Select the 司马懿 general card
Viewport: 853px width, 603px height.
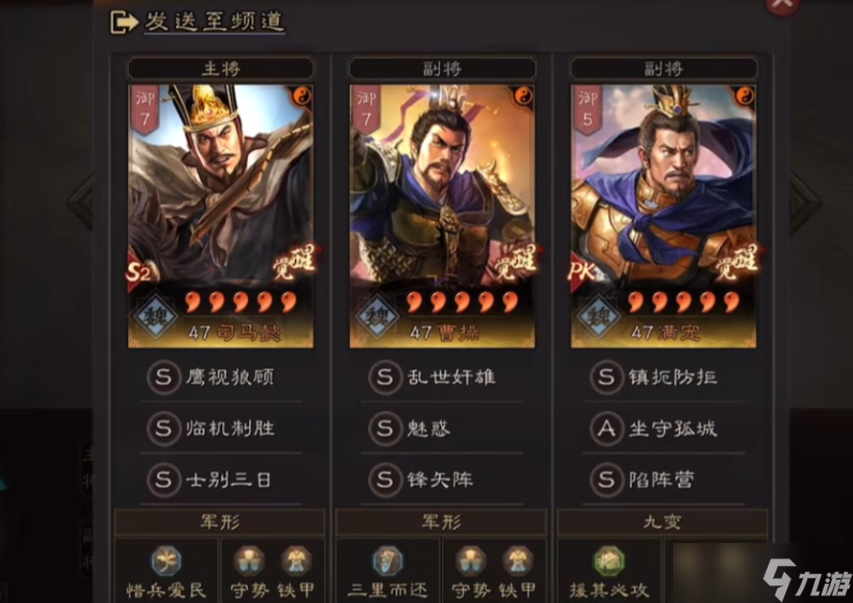click(220, 216)
